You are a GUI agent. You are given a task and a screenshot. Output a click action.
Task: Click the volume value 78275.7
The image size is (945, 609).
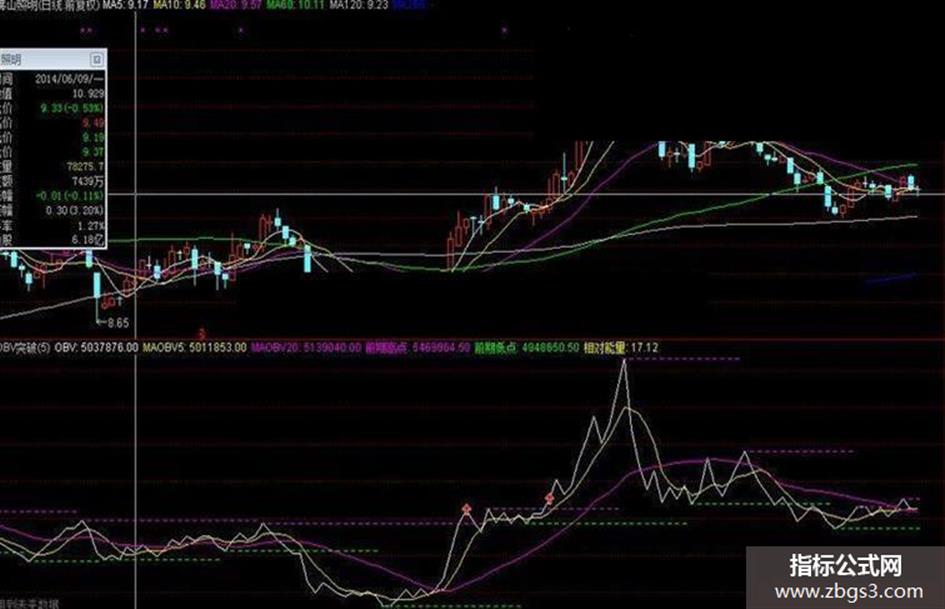85,166
